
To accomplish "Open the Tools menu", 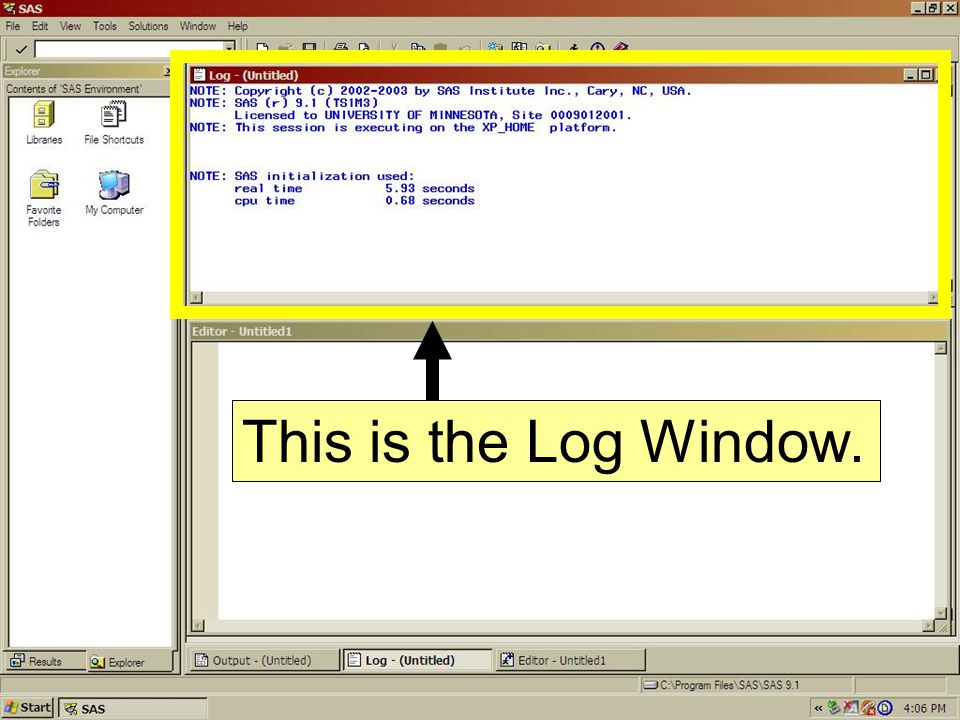I will [105, 26].
